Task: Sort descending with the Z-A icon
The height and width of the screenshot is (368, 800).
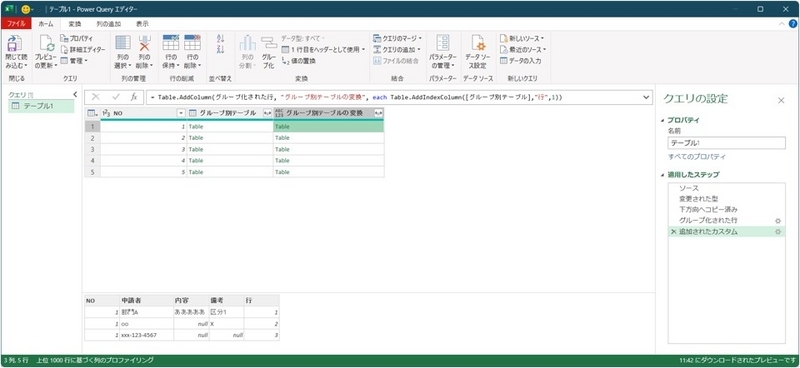Action: pyautogui.click(x=220, y=50)
